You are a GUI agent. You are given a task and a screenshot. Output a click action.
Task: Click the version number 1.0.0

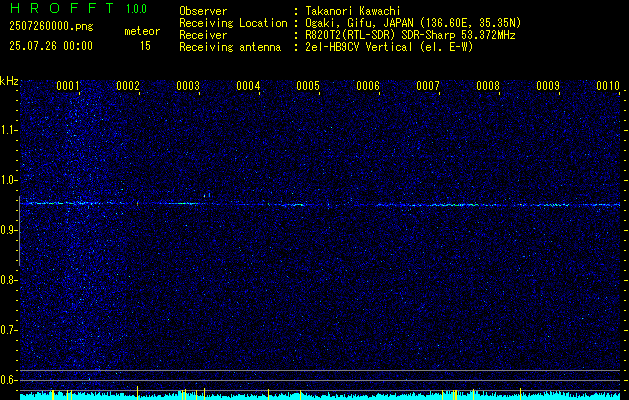pyautogui.click(x=136, y=9)
